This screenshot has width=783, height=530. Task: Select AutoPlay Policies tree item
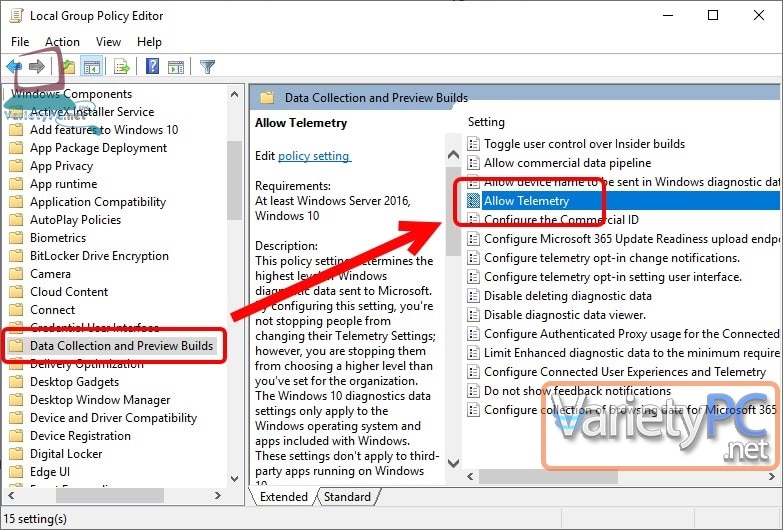pyautogui.click(x=75, y=220)
